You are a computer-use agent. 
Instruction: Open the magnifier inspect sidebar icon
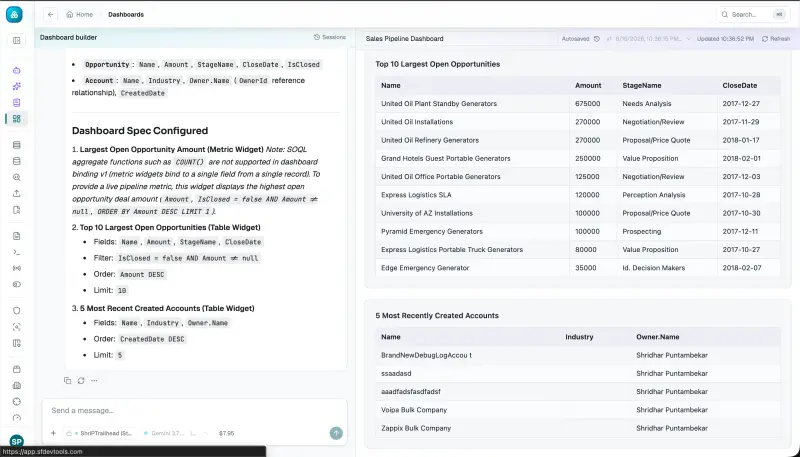tap(17, 177)
